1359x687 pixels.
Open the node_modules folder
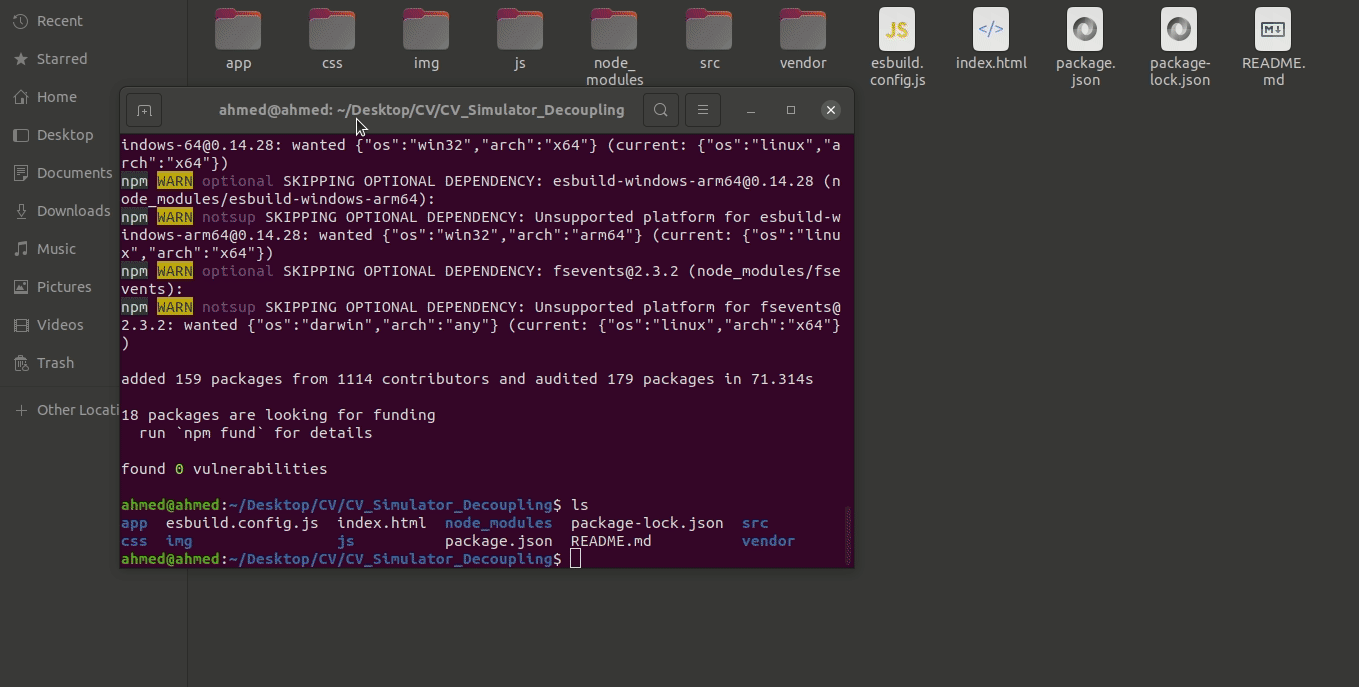click(614, 30)
